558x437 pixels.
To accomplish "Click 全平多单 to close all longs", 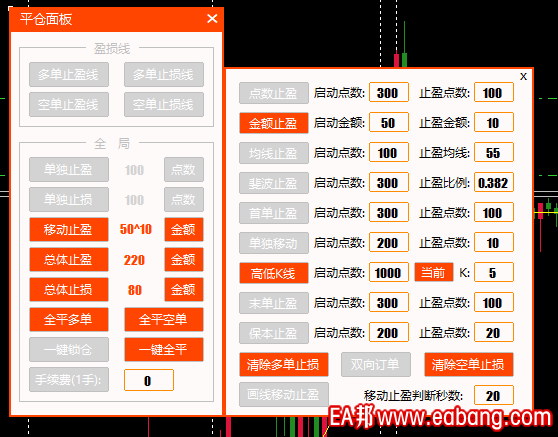I will click(x=69, y=320).
